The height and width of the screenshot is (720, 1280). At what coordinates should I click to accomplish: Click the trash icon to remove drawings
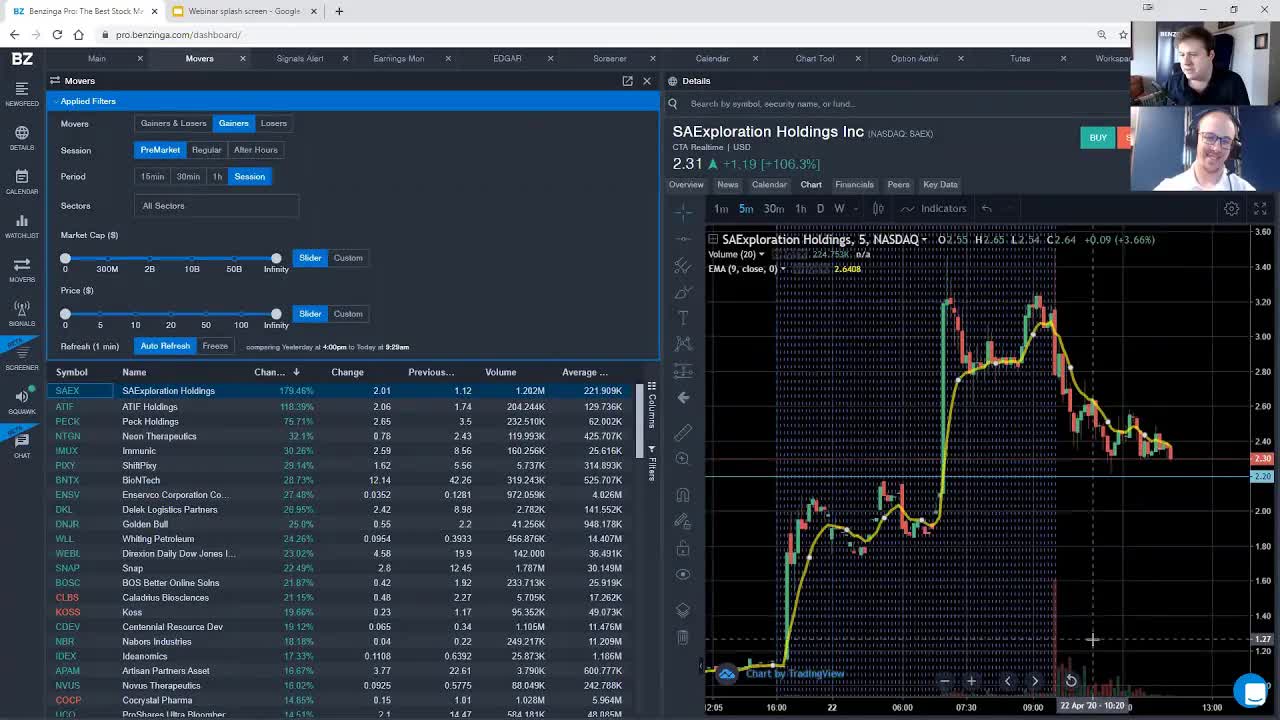(683, 637)
